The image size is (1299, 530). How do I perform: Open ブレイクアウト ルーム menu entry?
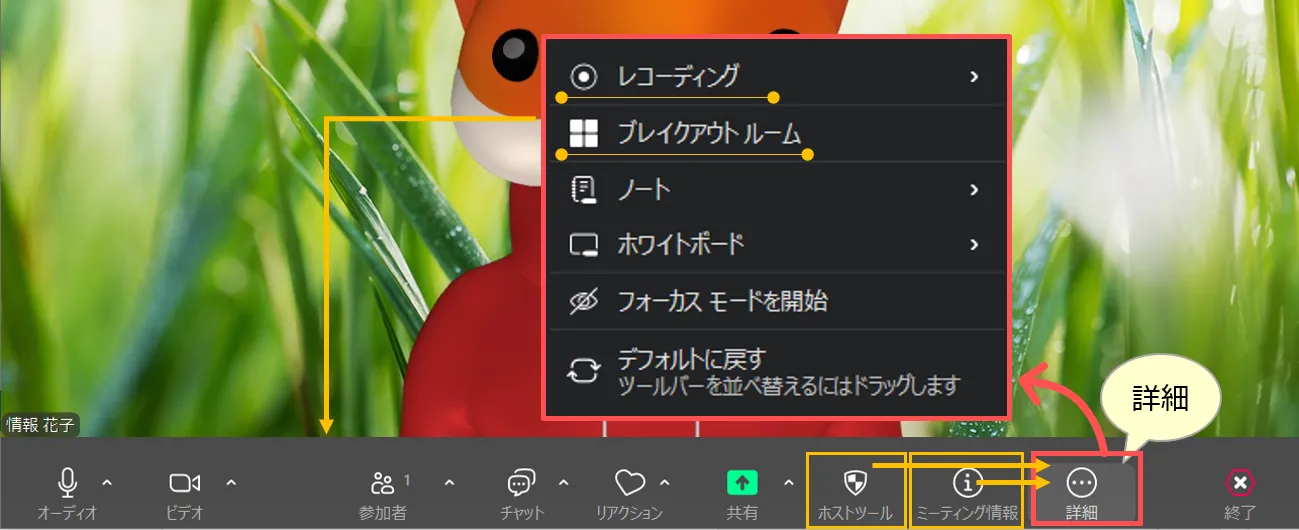click(x=777, y=133)
